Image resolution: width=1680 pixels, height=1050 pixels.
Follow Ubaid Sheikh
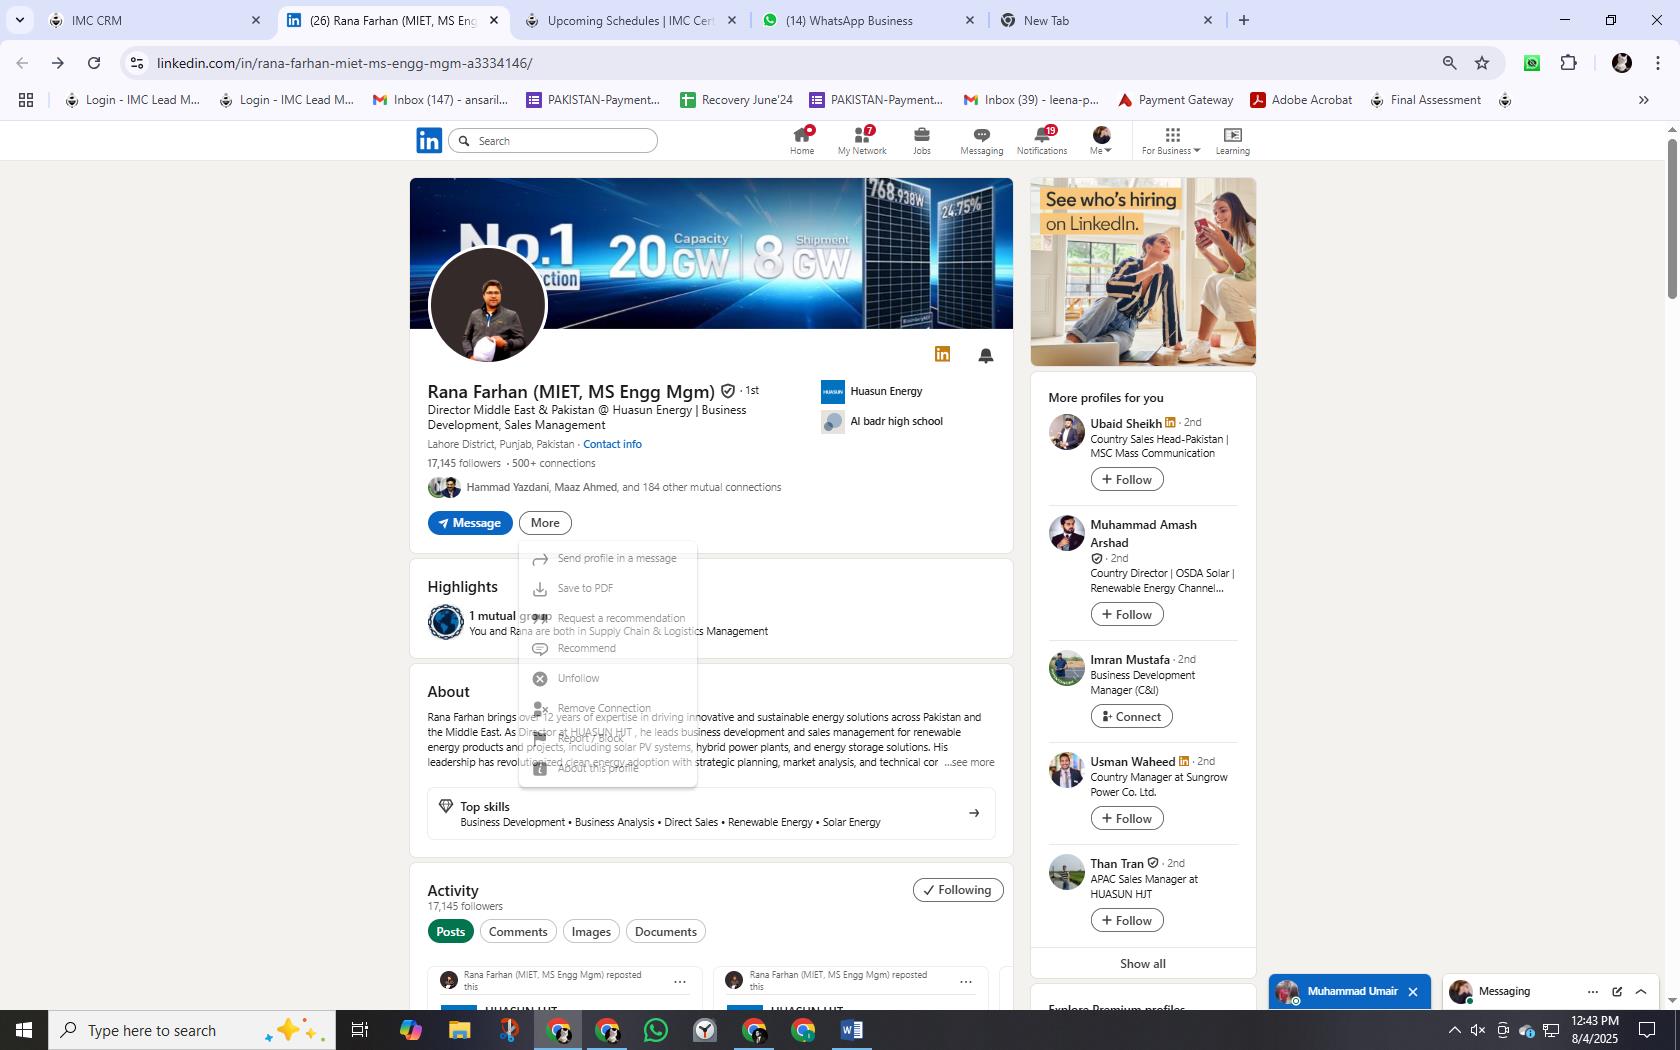click(x=1127, y=480)
